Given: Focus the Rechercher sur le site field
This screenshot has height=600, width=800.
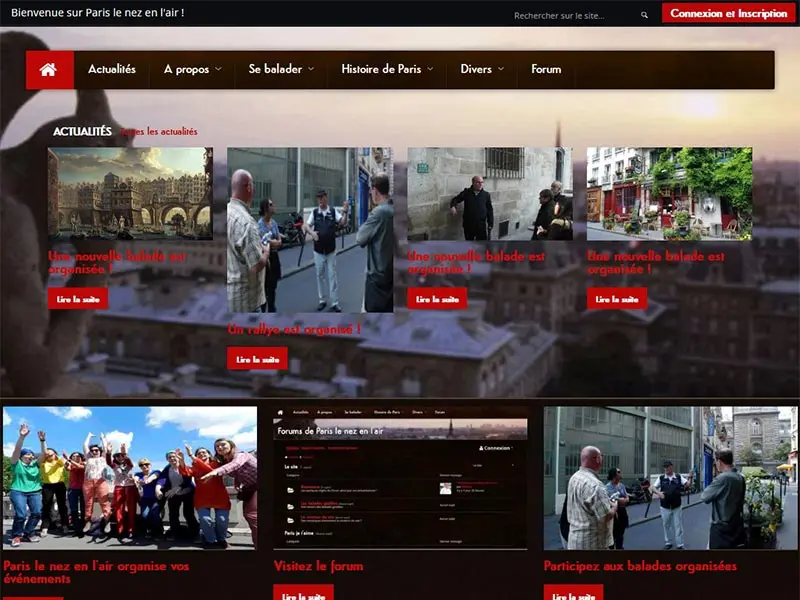Looking at the screenshot, I should (570, 16).
